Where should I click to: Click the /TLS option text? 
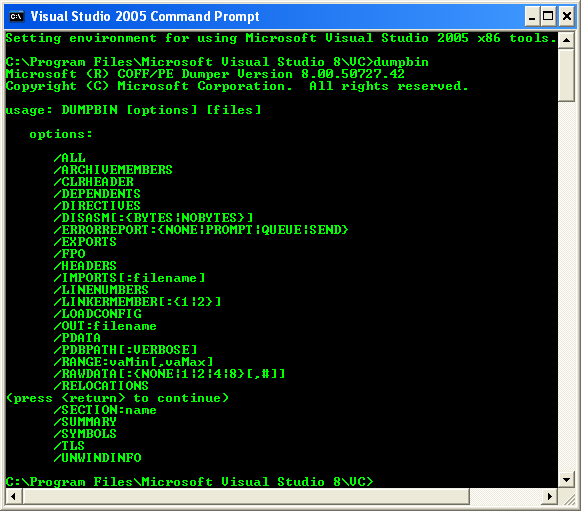69,446
